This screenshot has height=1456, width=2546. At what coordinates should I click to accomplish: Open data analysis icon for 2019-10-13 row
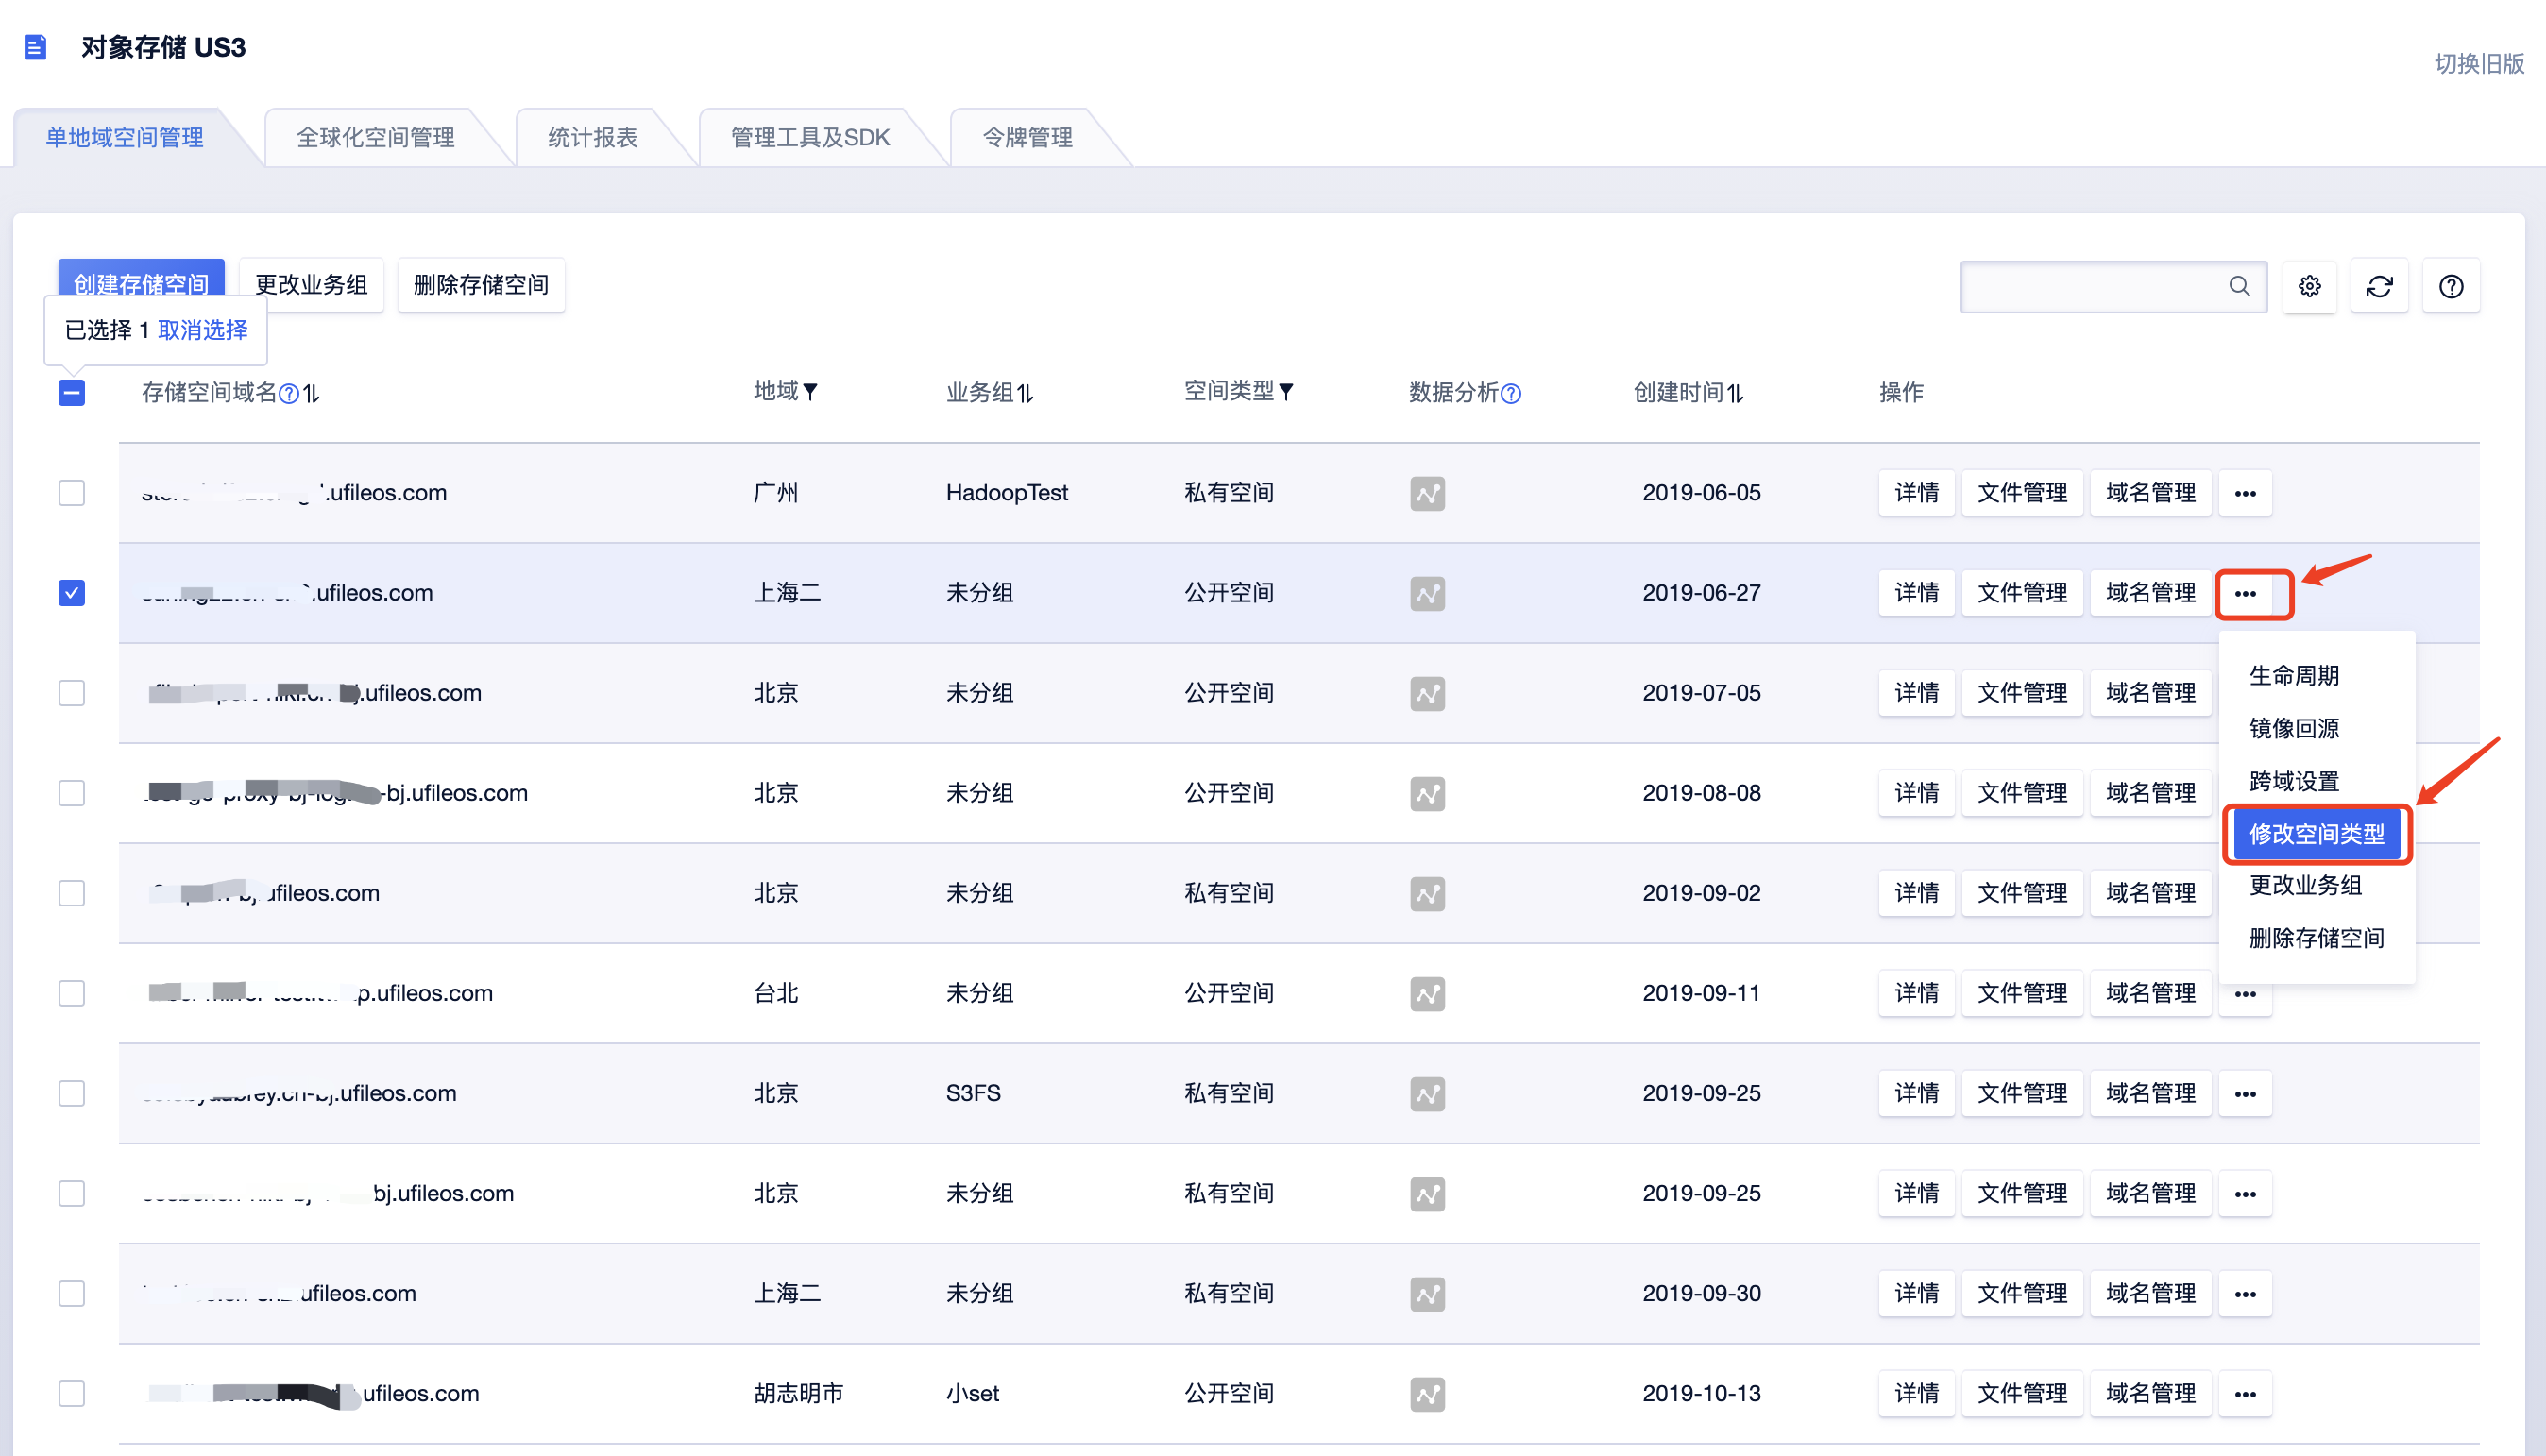point(1427,1394)
